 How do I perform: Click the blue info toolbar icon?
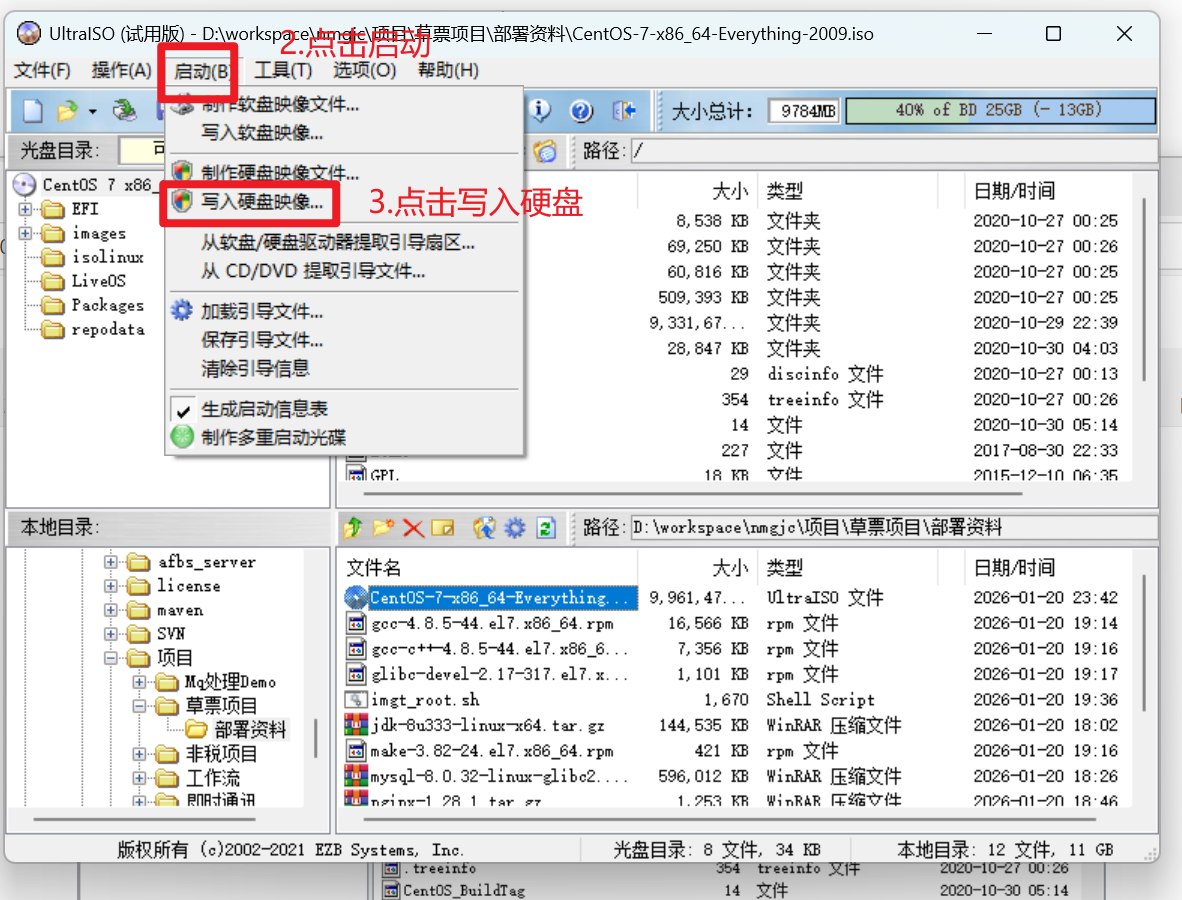coord(540,111)
